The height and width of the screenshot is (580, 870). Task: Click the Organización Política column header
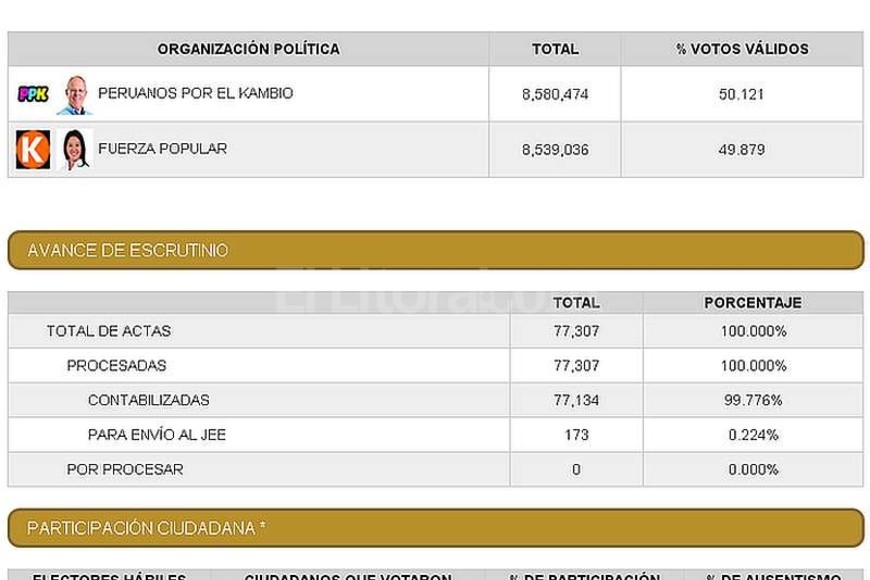(x=248, y=49)
